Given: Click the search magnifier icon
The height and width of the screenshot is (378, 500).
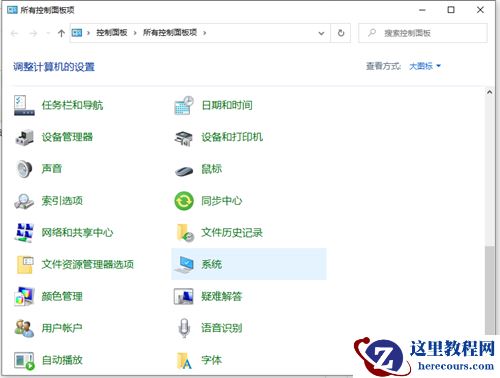Looking at the screenshot, I should [372, 33].
